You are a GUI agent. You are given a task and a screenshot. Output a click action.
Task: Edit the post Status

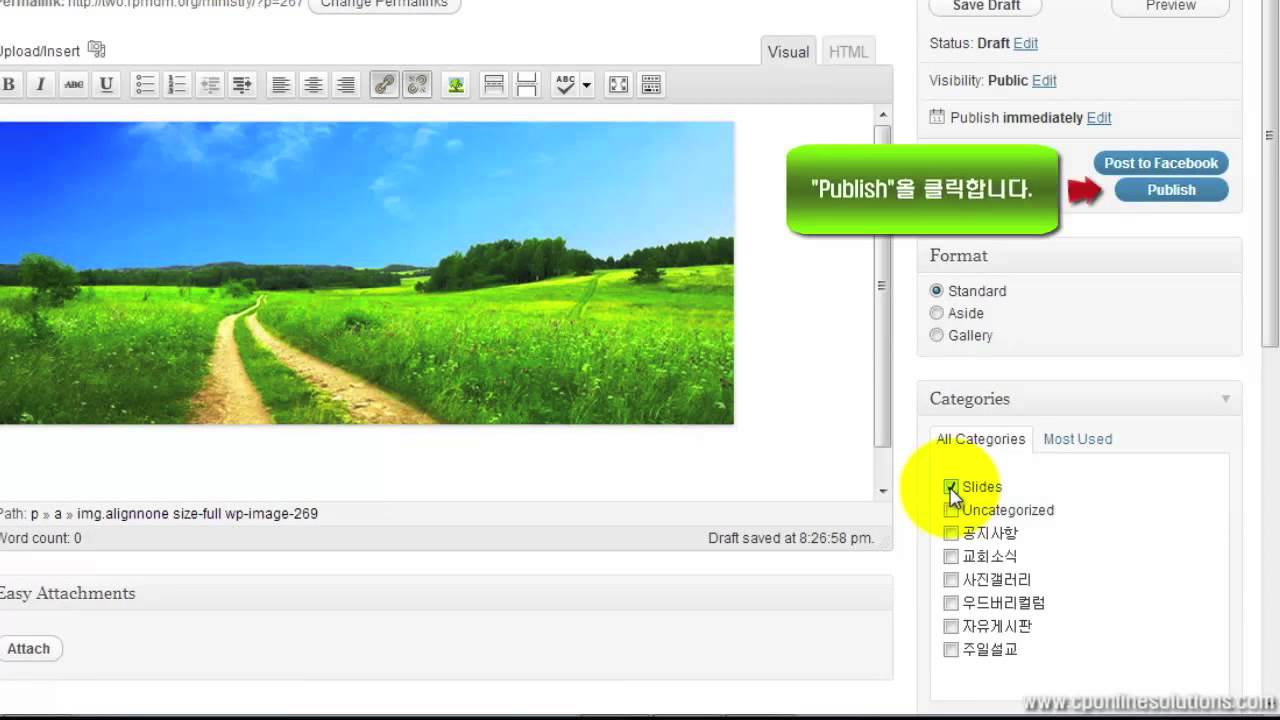tap(1025, 44)
